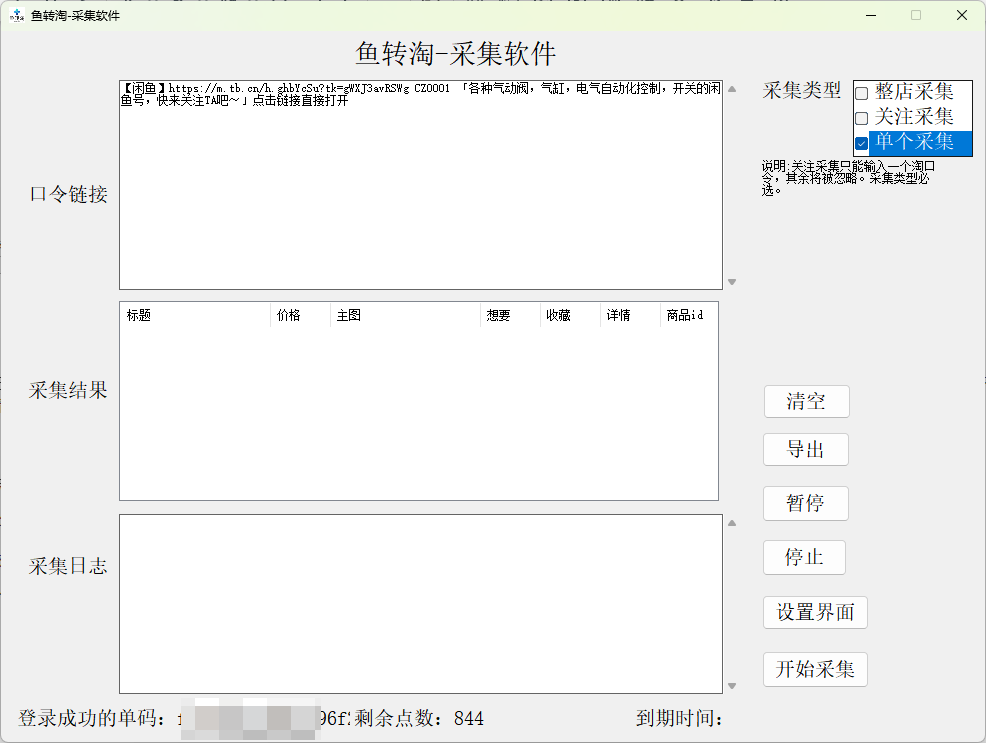
Task: Stop collection with the 停止 button
Action: (x=804, y=558)
